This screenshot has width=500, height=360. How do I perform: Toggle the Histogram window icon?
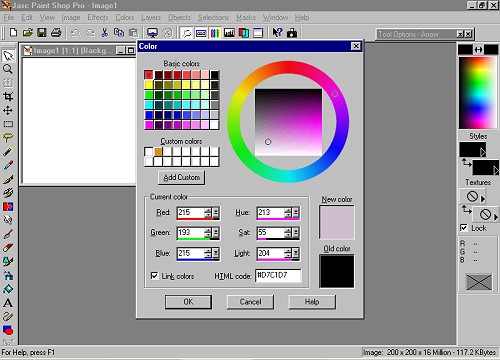click(229, 33)
